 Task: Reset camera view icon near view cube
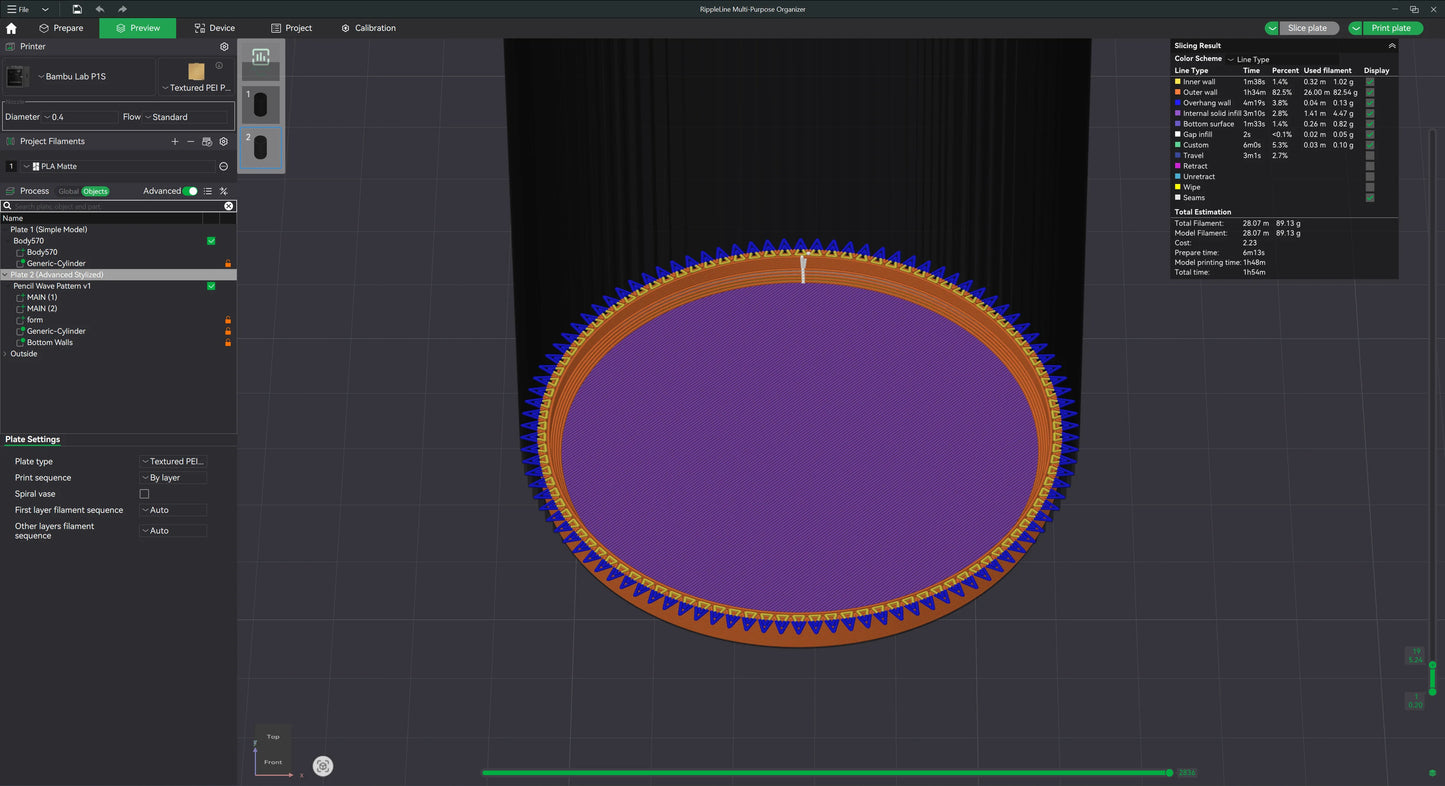pos(323,766)
